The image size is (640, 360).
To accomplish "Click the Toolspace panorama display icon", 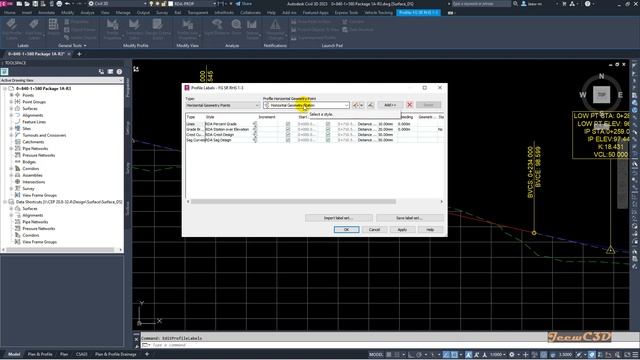I will point(110,71).
